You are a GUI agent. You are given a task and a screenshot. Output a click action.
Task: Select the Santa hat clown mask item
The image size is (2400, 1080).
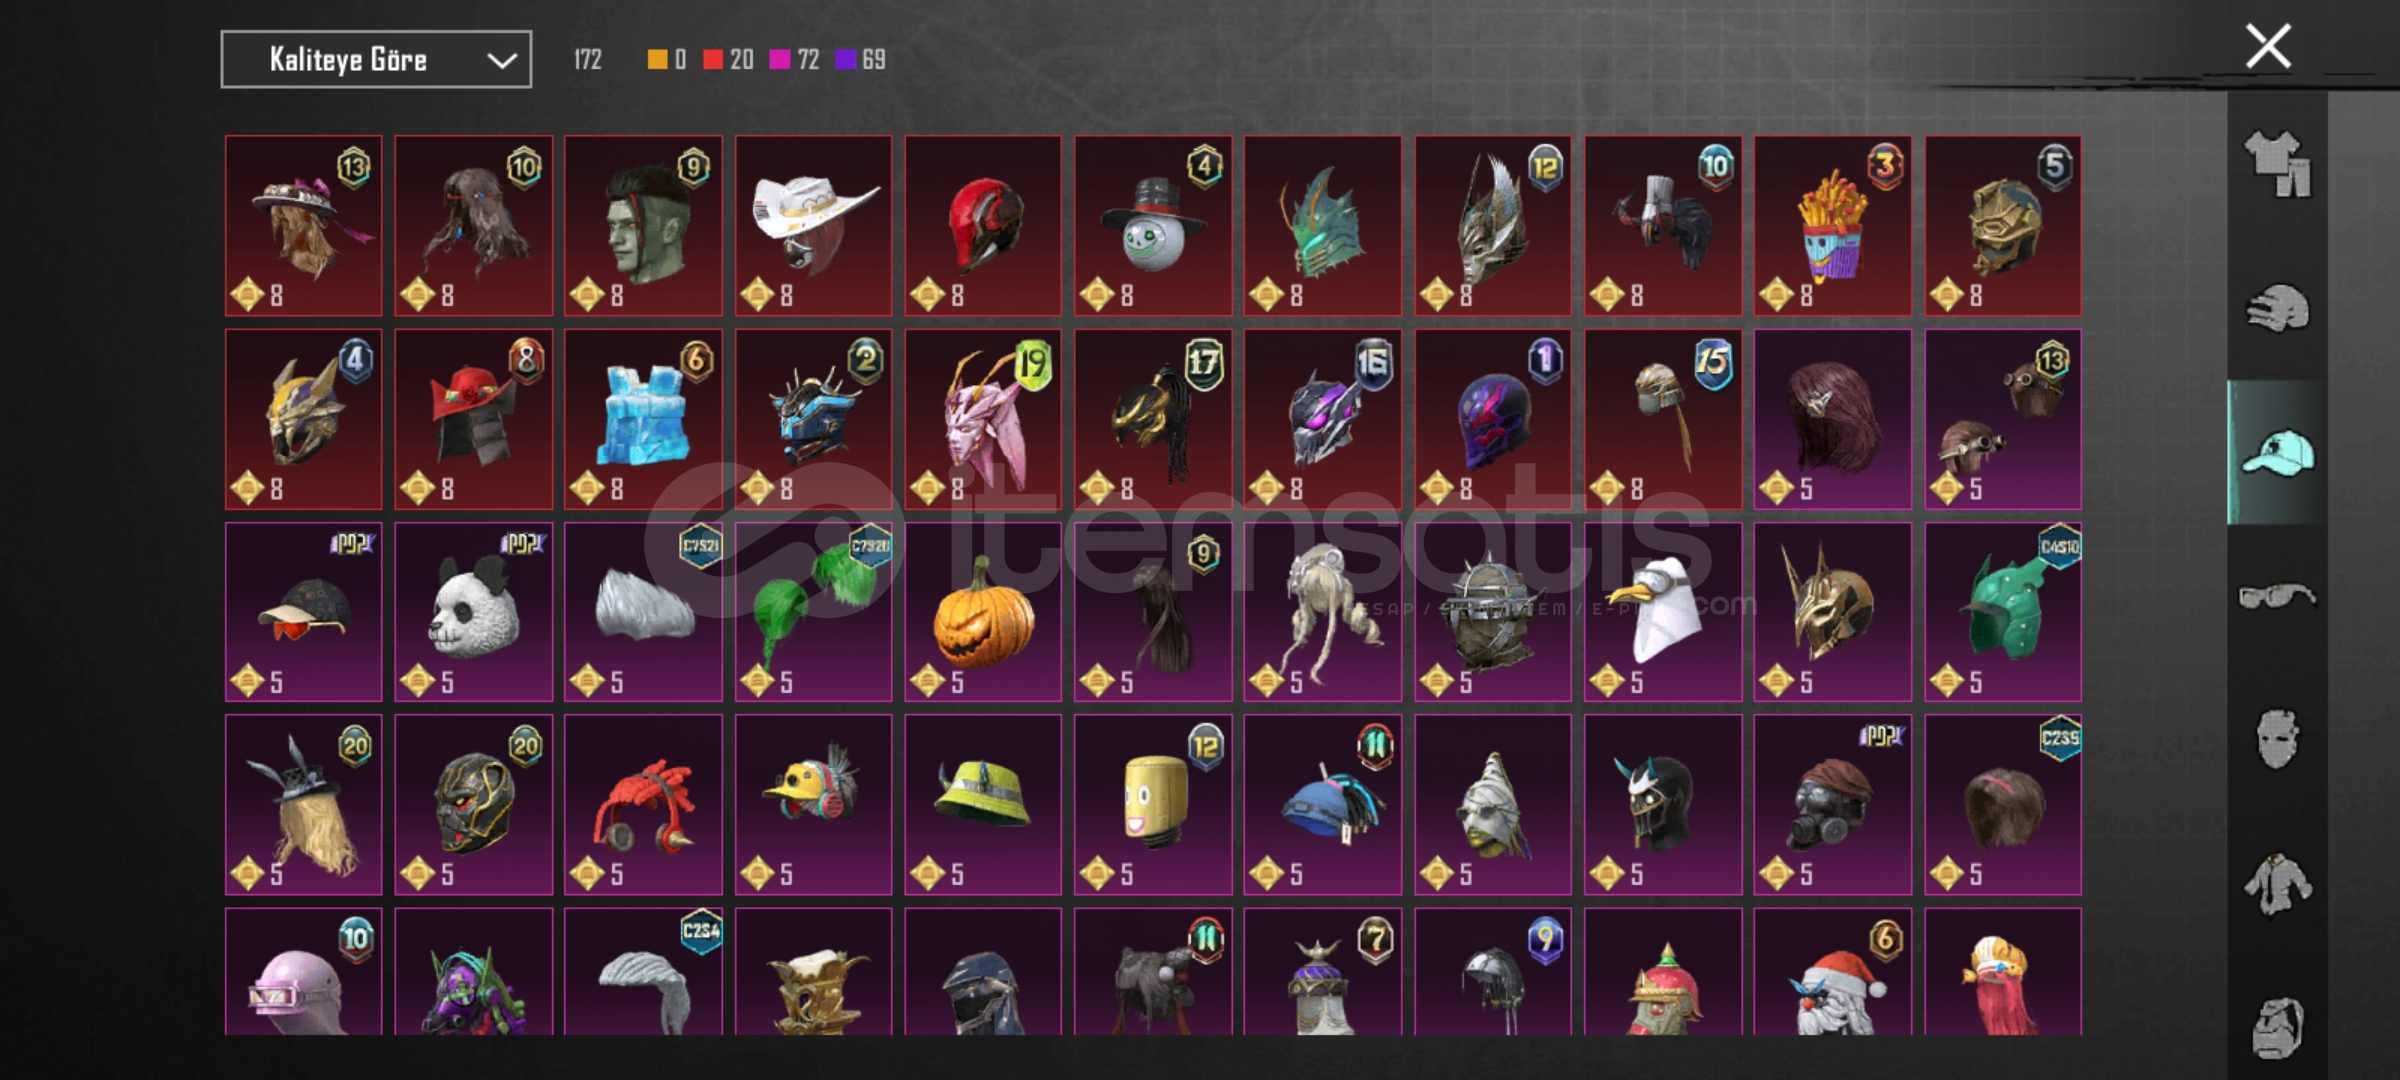pos(1832,971)
